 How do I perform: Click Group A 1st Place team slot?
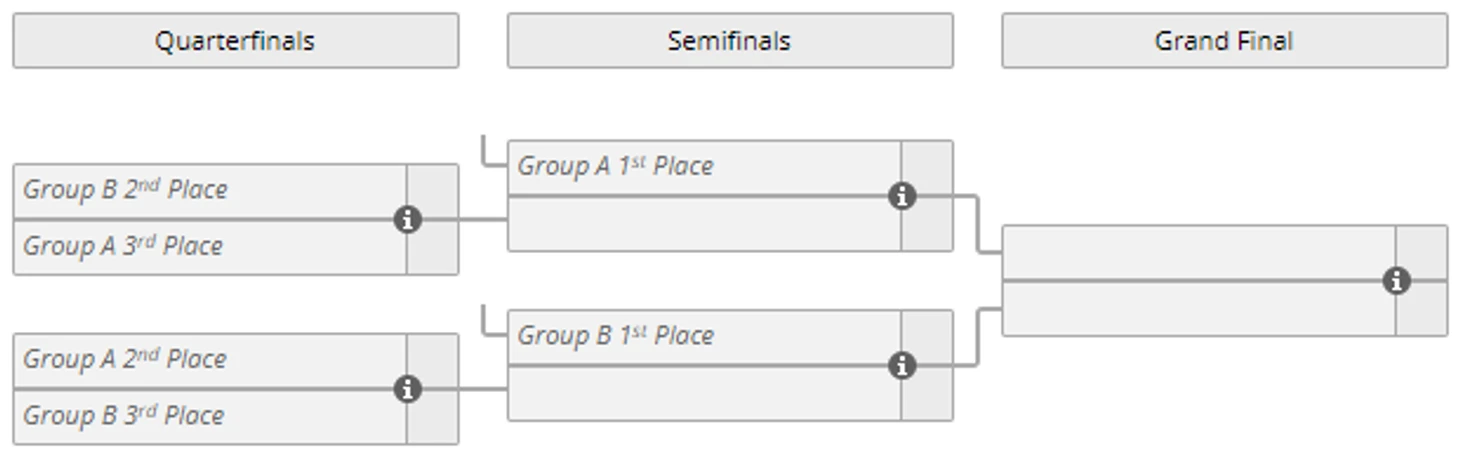(x=704, y=167)
